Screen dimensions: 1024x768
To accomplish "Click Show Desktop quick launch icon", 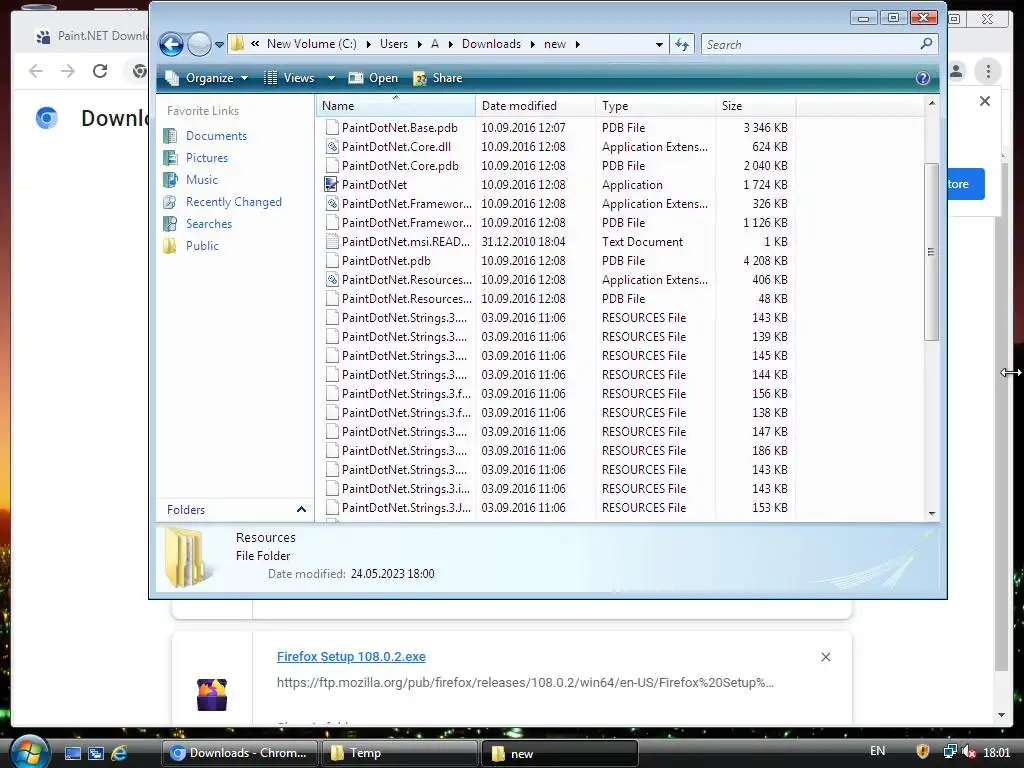I will [72, 754].
